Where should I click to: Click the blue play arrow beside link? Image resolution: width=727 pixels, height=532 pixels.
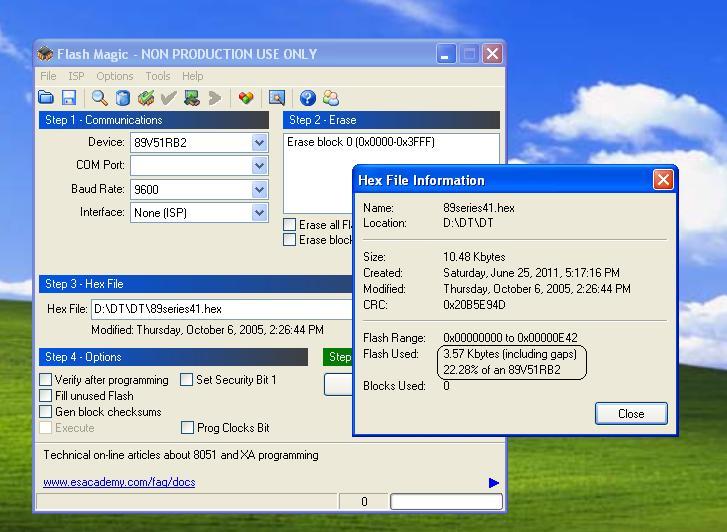click(x=494, y=483)
